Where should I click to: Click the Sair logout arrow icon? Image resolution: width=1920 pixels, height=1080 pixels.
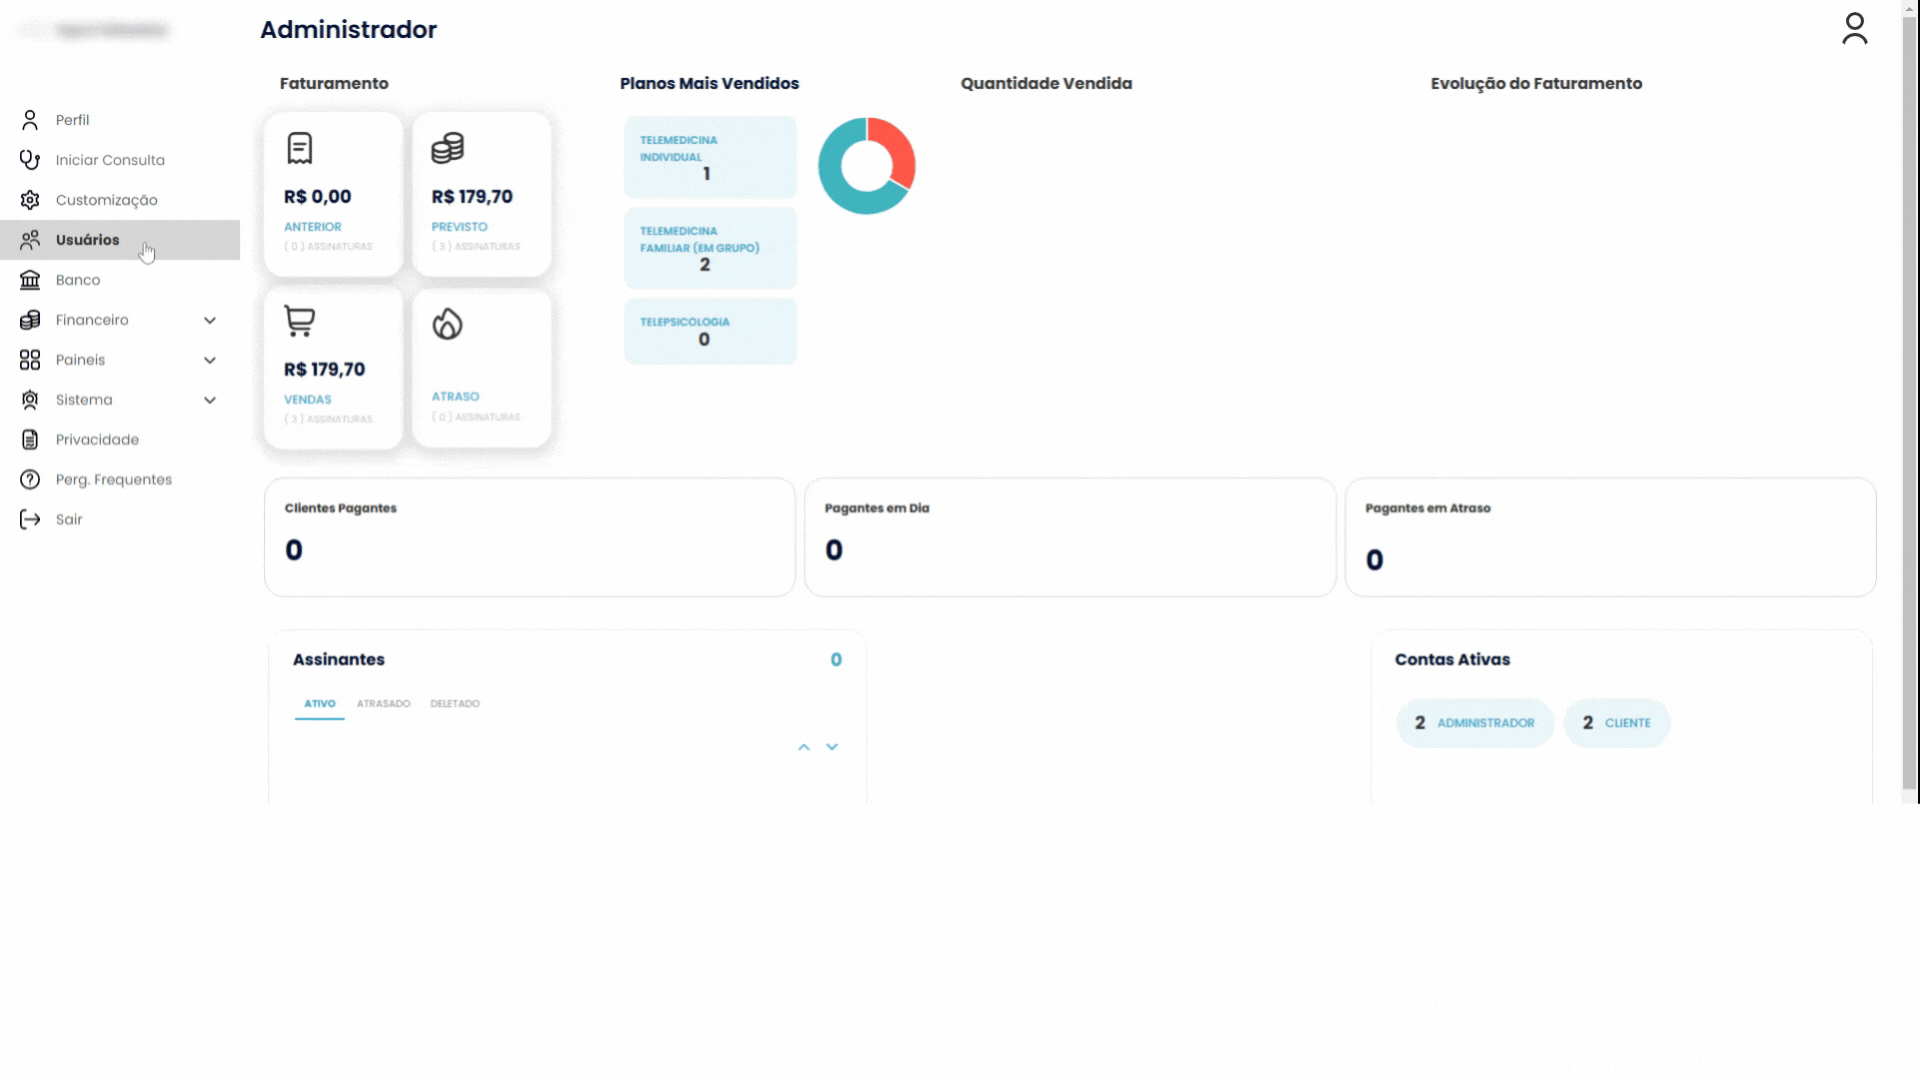[30, 520]
